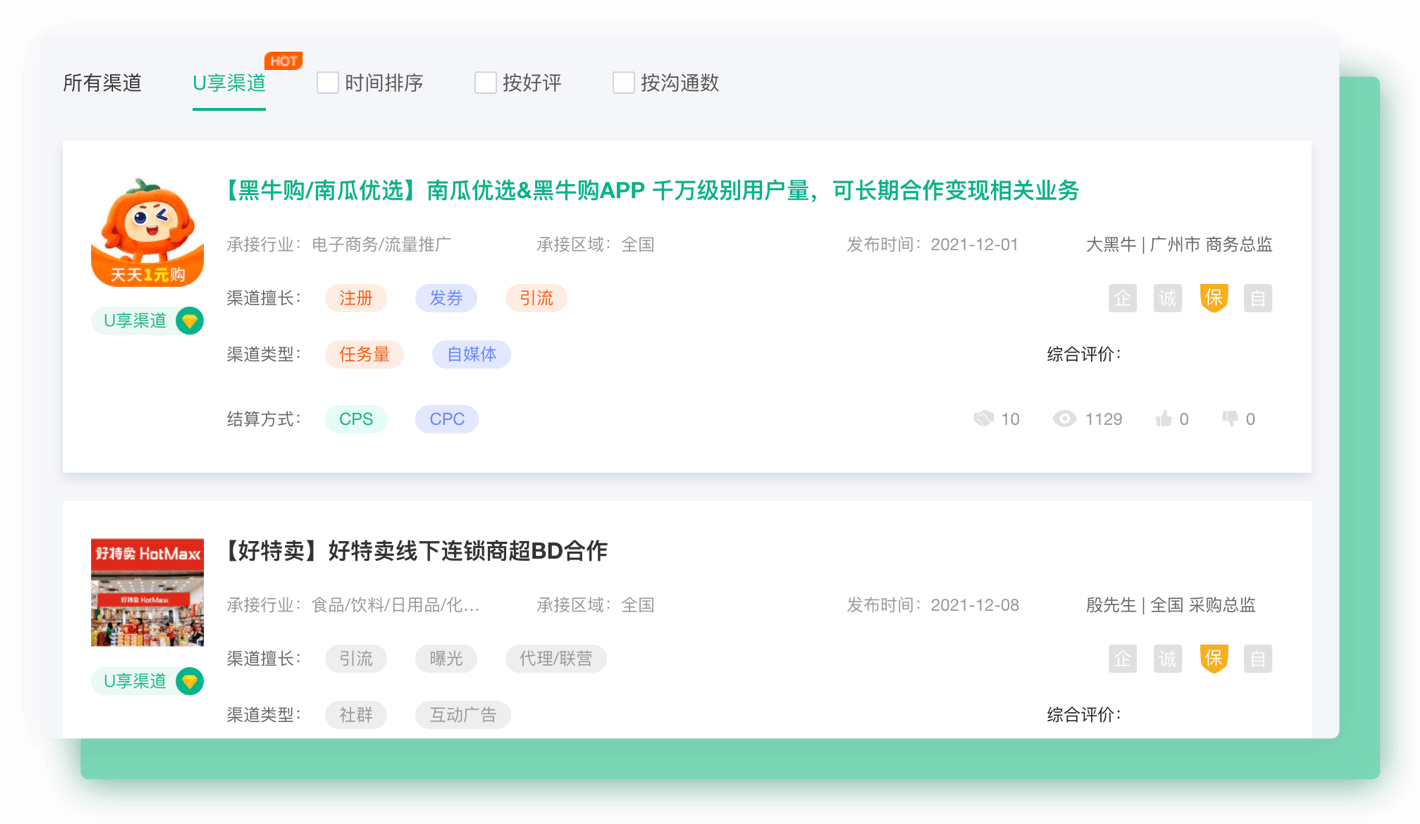Select the 注册 tag
This screenshot has height=824, width=1420.
tap(356, 298)
